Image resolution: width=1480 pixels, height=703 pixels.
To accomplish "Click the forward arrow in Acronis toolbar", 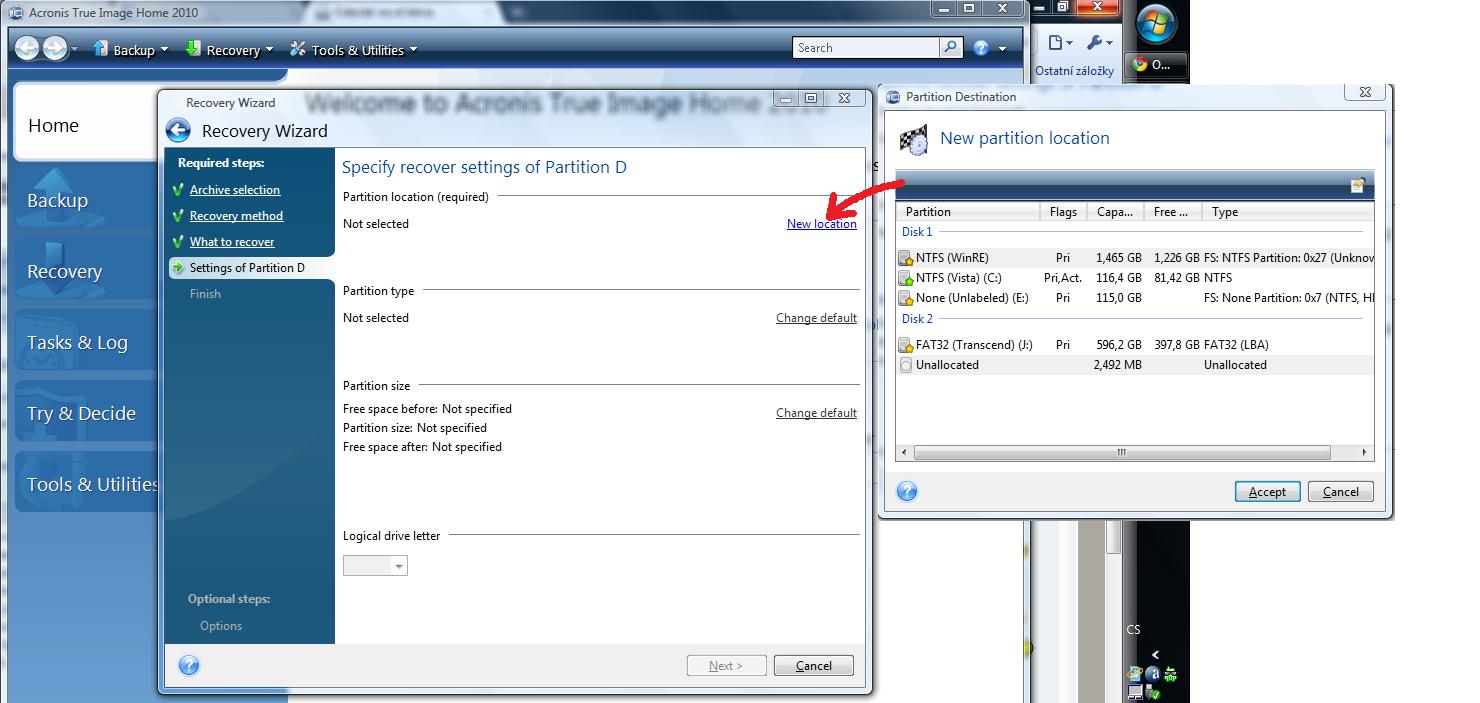I will 54,48.
